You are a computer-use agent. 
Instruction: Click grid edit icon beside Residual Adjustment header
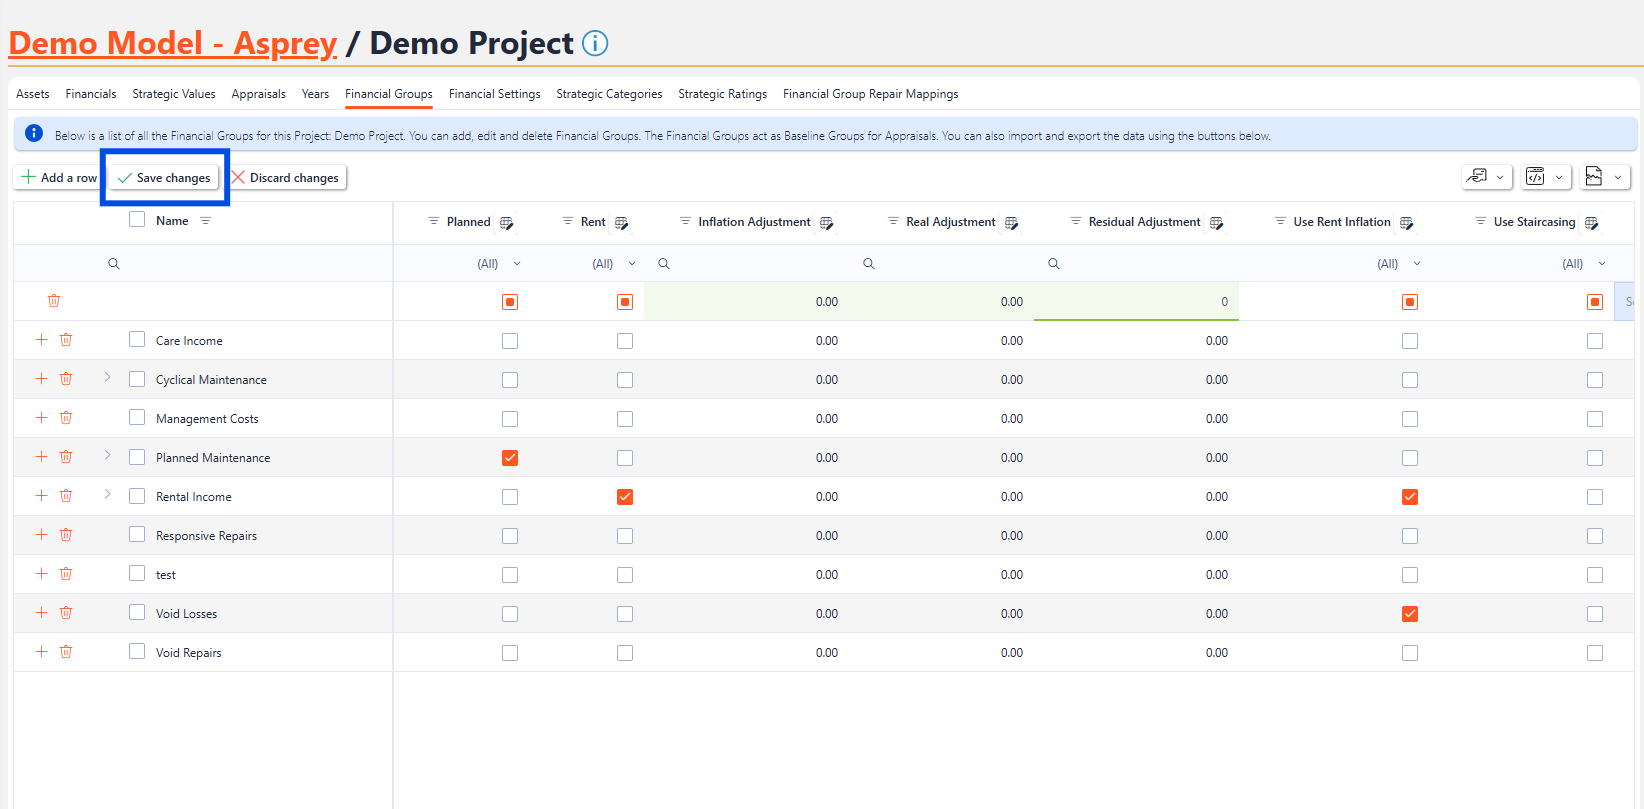[1216, 223]
